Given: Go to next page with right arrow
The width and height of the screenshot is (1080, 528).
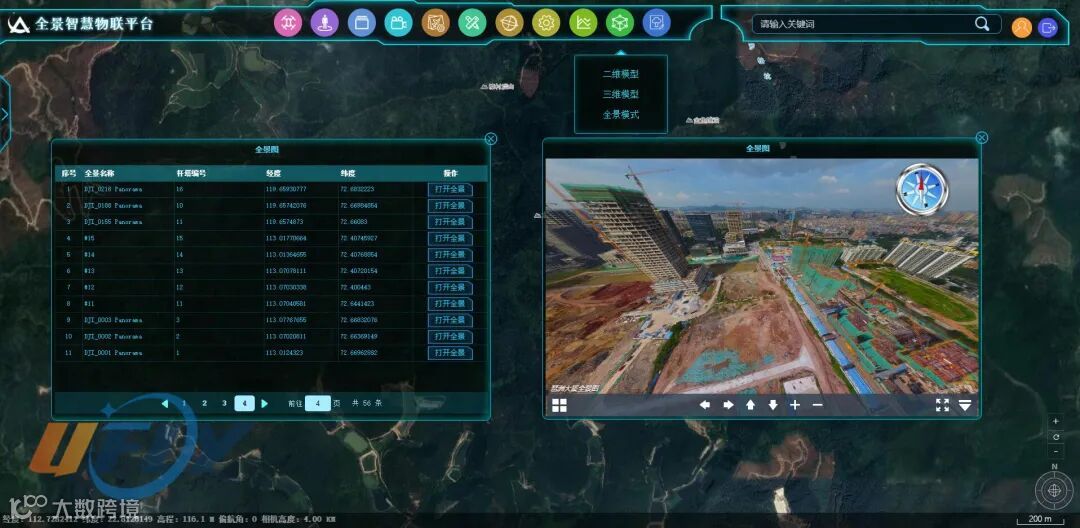Looking at the screenshot, I should [x=264, y=403].
